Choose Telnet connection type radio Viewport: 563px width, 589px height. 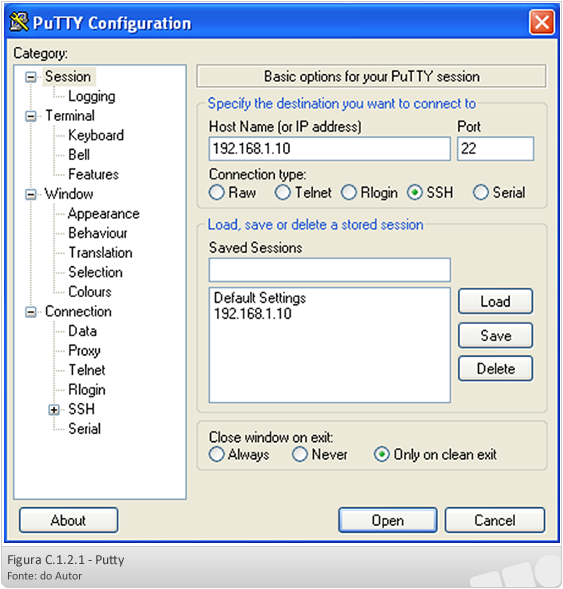coord(282,193)
